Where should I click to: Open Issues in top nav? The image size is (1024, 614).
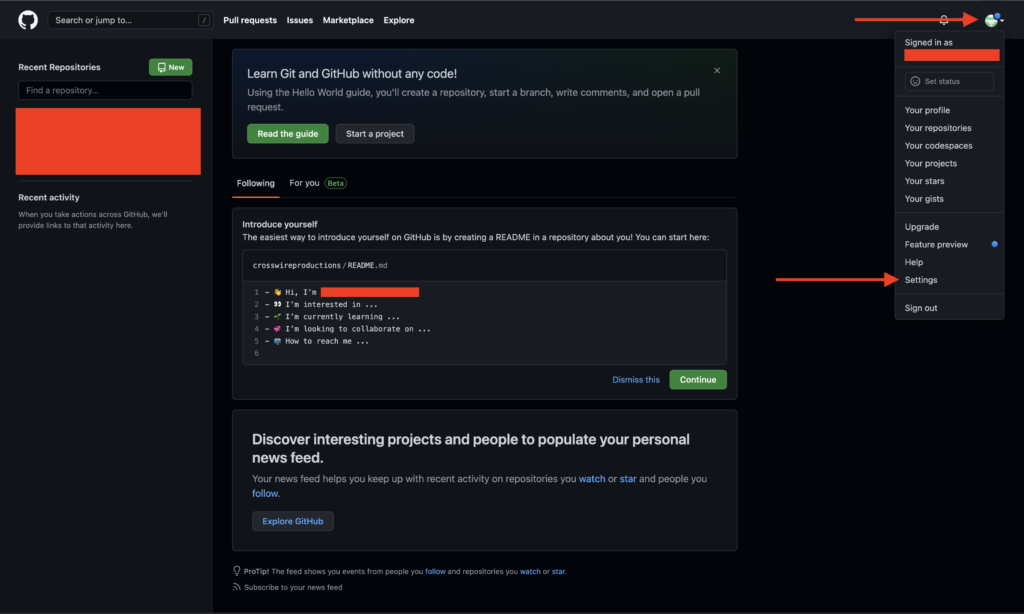point(300,20)
